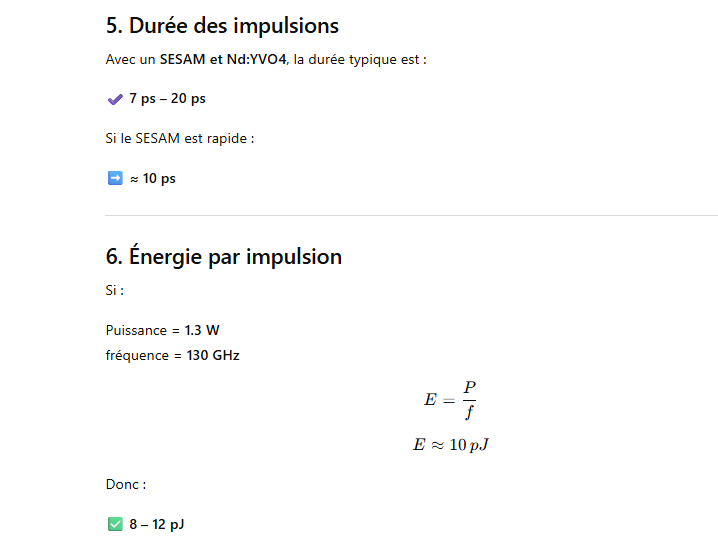
Task: Click the line "Si le SESAM est rapide"
Action: coord(179,138)
